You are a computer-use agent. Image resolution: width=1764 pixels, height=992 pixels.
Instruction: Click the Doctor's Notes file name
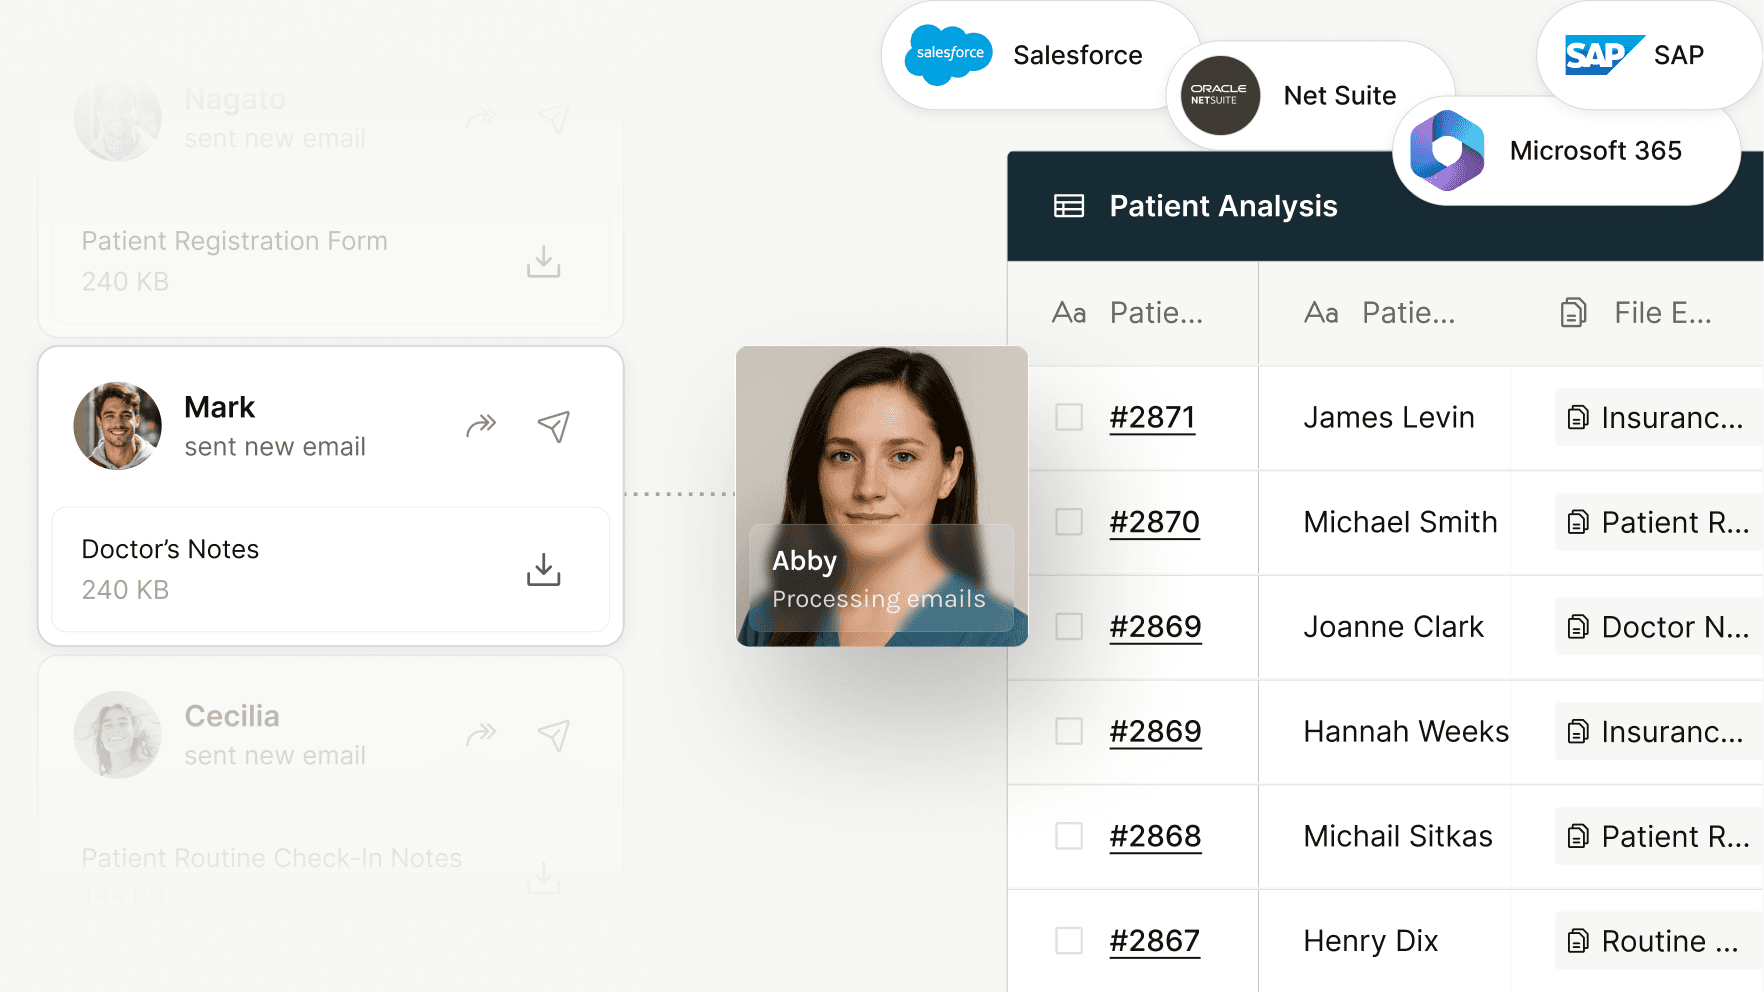coord(170,549)
